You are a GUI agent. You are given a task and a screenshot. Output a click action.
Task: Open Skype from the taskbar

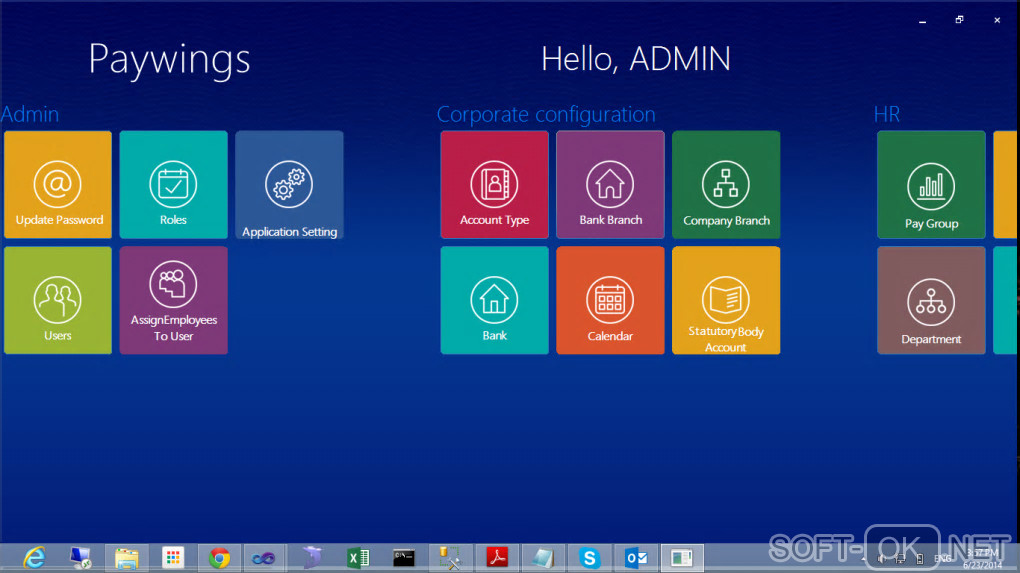(590, 558)
